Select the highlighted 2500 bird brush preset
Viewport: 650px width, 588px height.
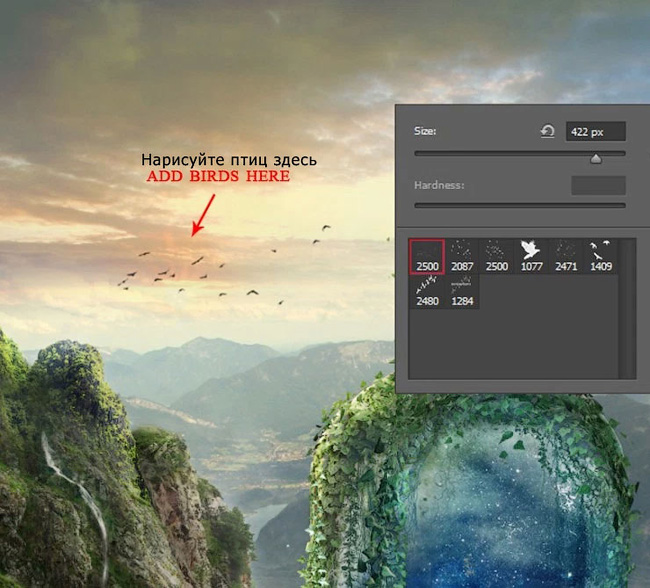pos(427,256)
